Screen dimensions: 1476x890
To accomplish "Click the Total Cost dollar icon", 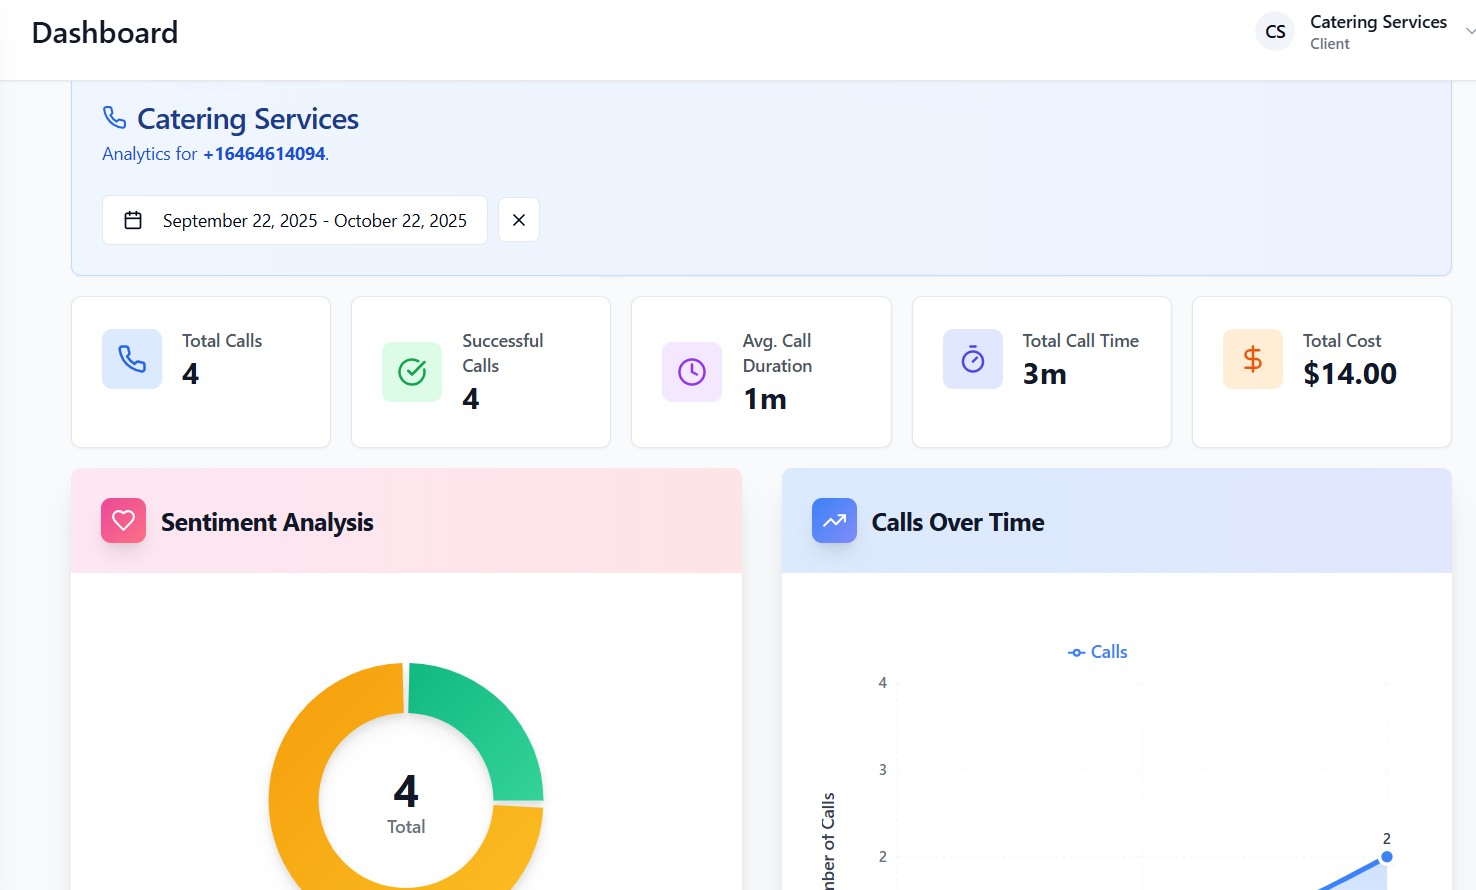I will (x=1252, y=359).
